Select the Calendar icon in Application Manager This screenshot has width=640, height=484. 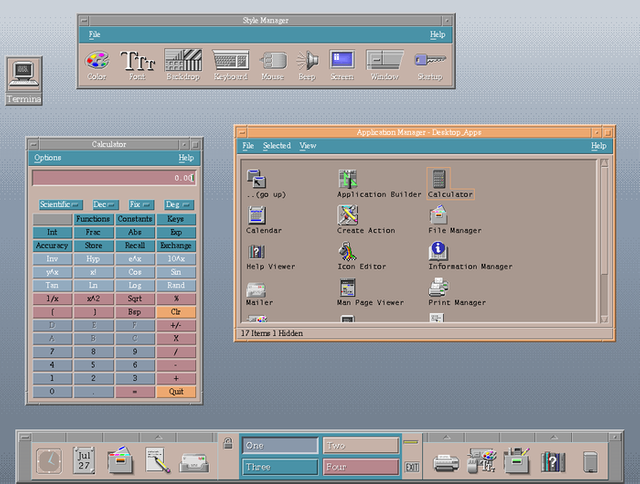tap(257, 215)
